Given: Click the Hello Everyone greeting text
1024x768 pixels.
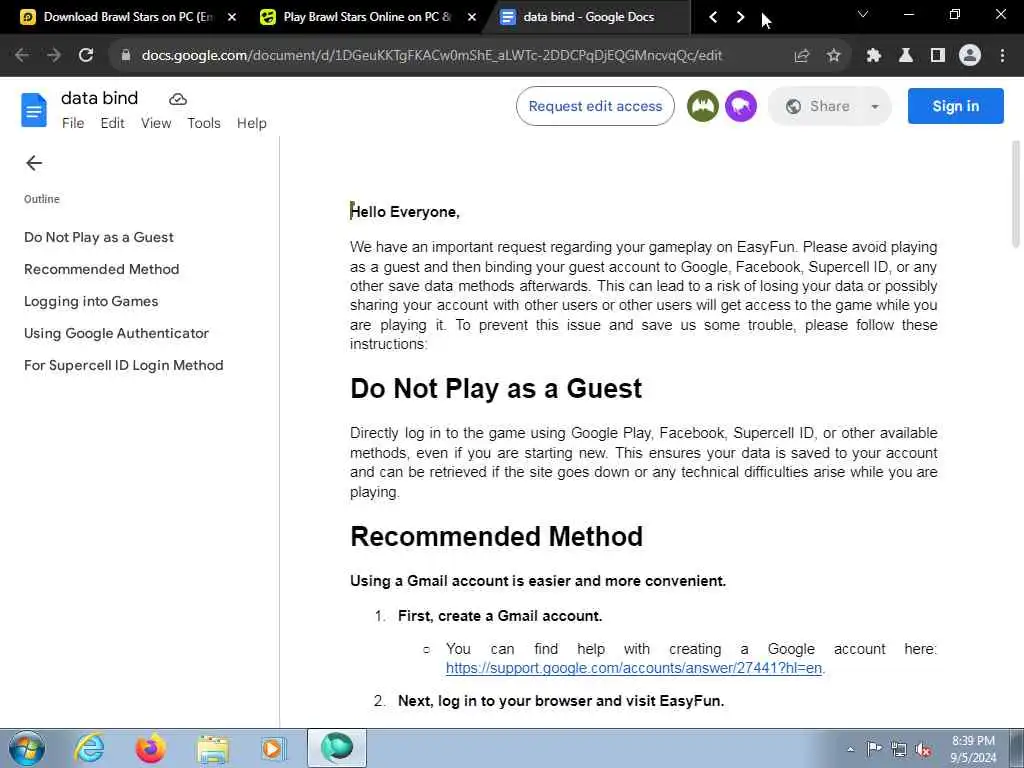Looking at the screenshot, I should pyautogui.click(x=405, y=212).
